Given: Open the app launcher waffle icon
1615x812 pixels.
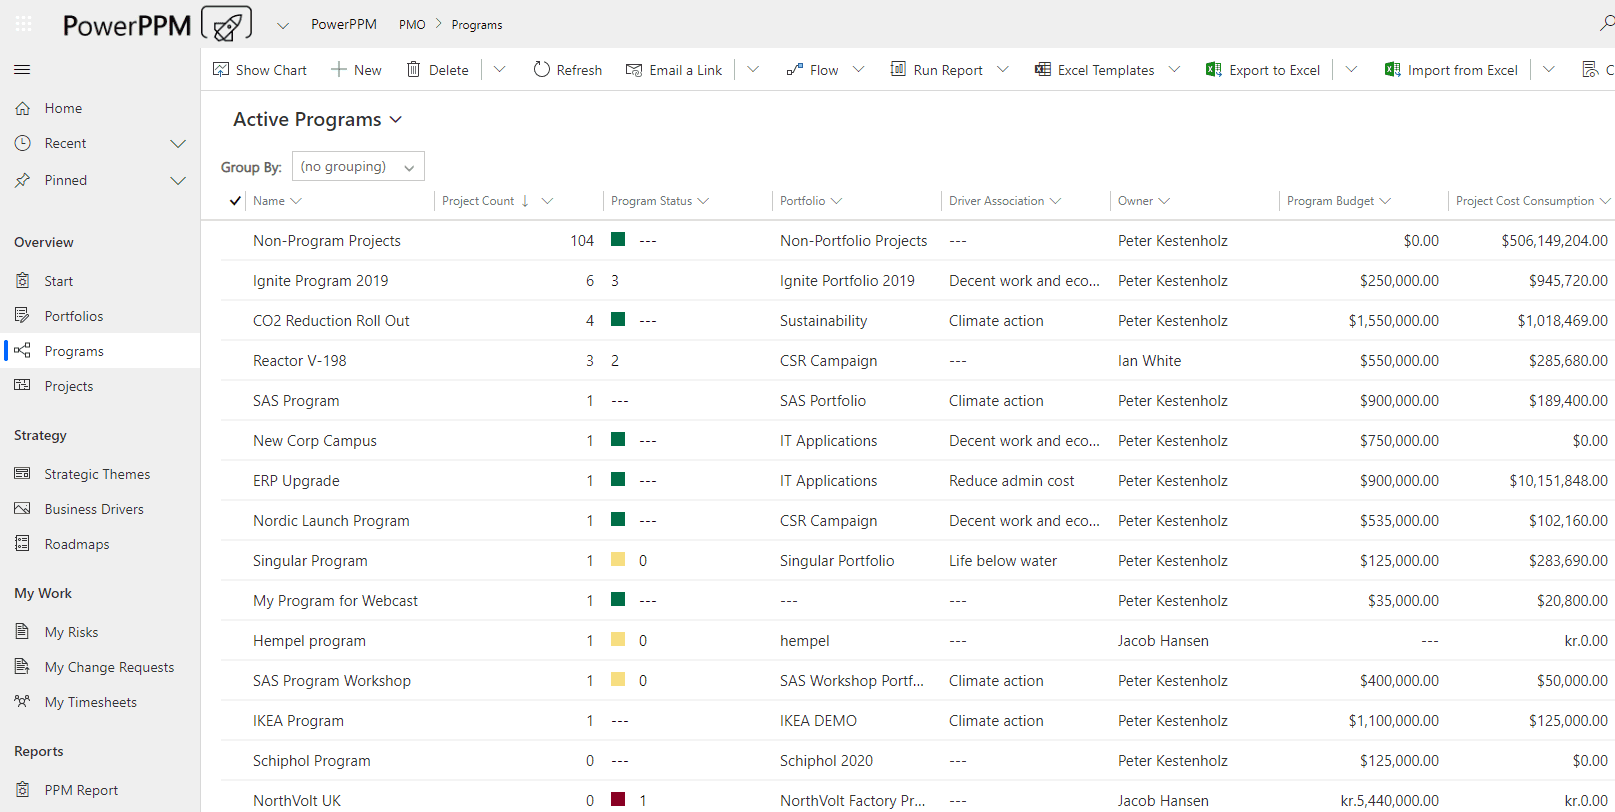Looking at the screenshot, I should (24, 24).
